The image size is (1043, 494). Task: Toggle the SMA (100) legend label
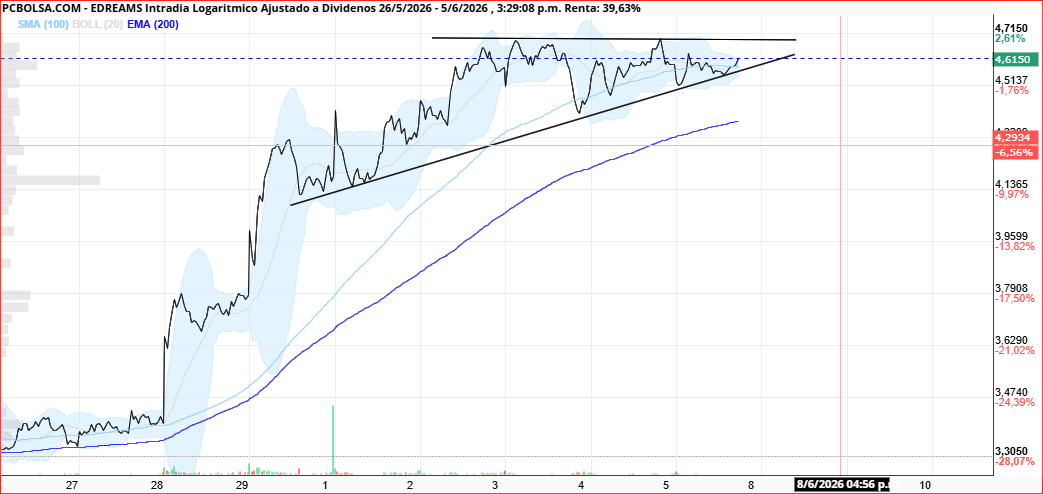click(x=43, y=24)
